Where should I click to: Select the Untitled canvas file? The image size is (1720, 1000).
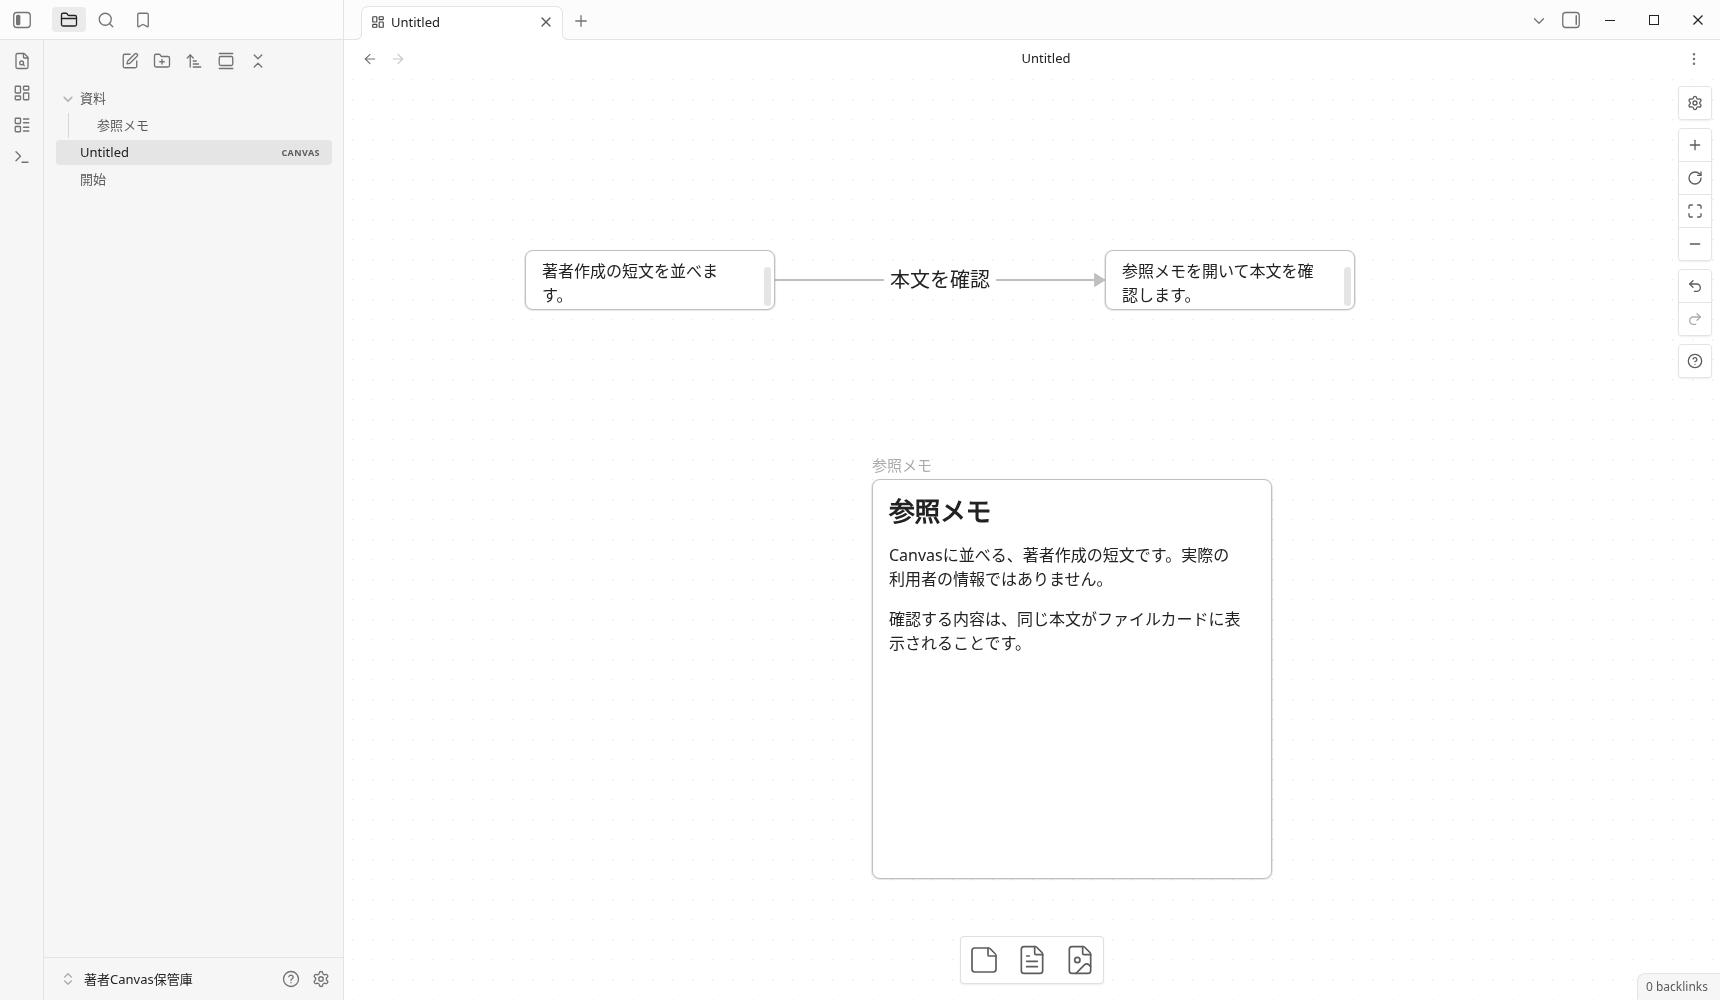coord(194,152)
